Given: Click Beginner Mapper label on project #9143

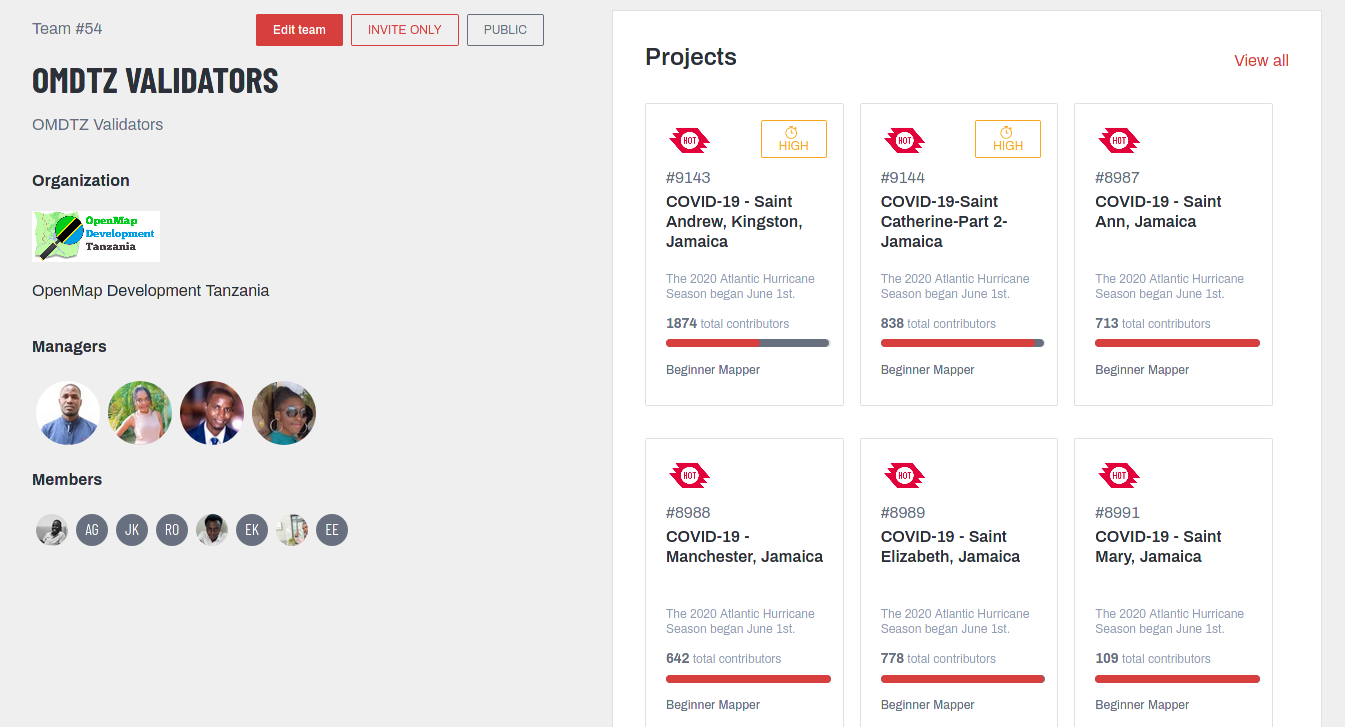Looking at the screenshot, I should (713, 369).
